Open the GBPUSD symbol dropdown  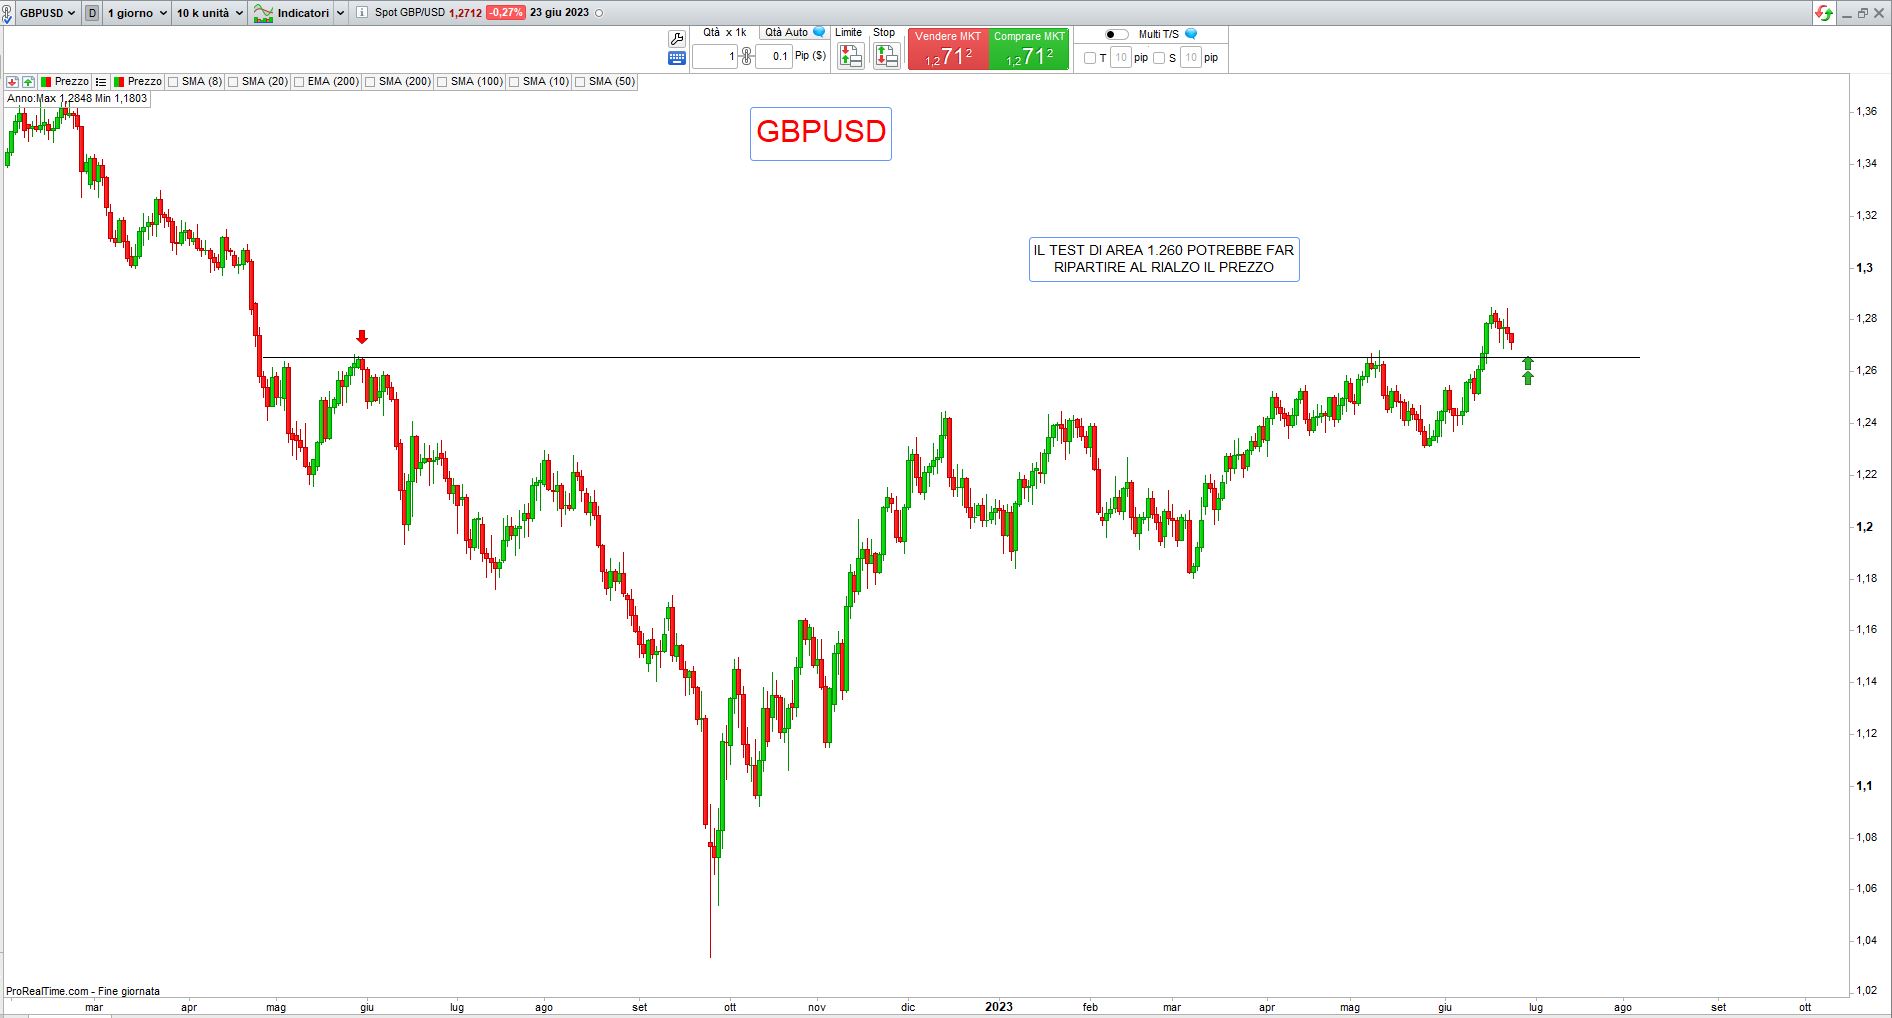point(46,13)
